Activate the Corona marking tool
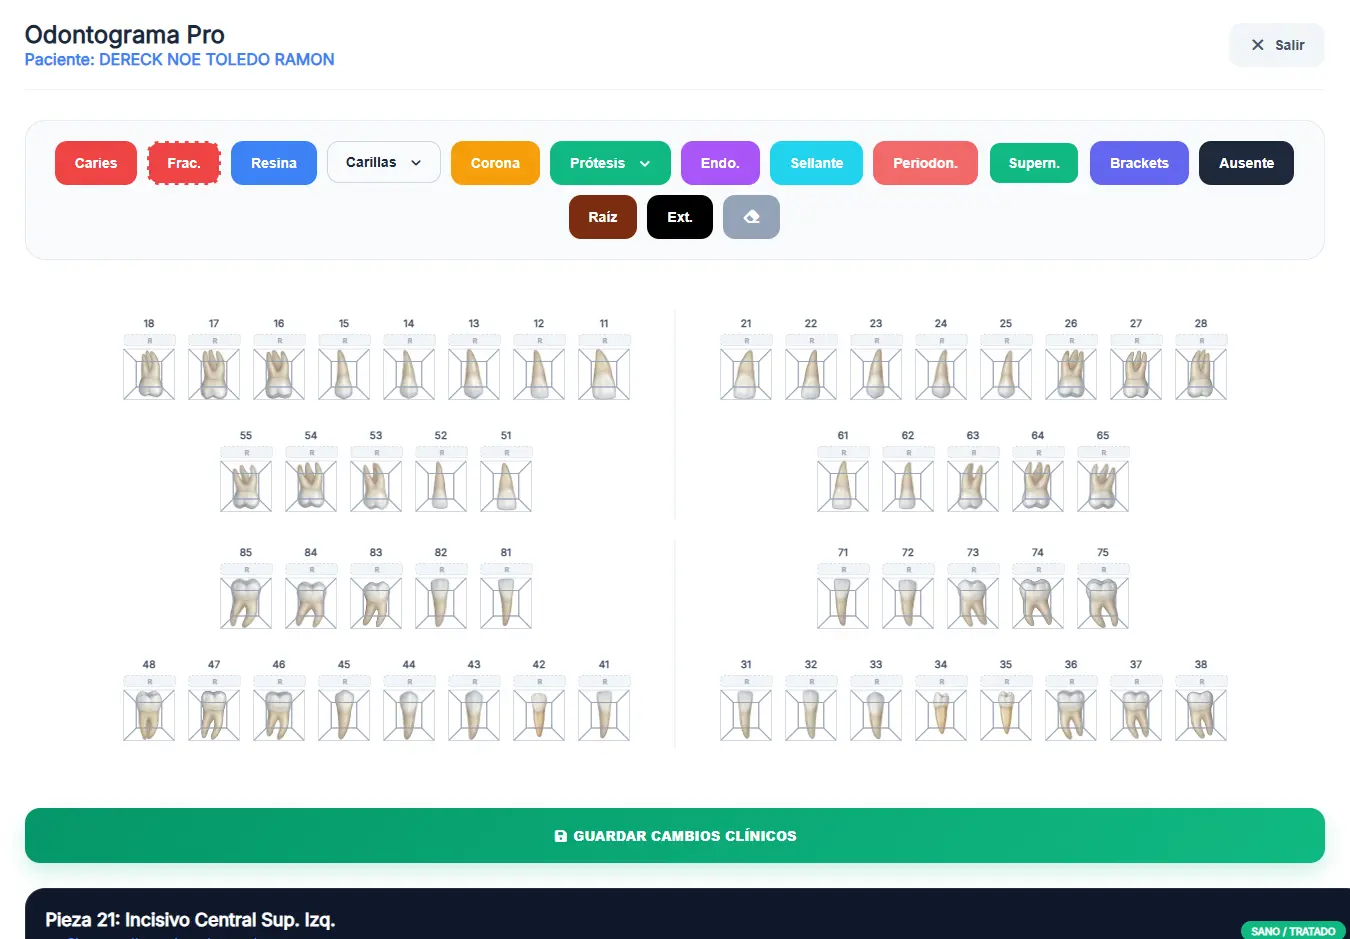Image resolution: width=1350 pixels, height=939 pixels. click(x=495, y=163)
